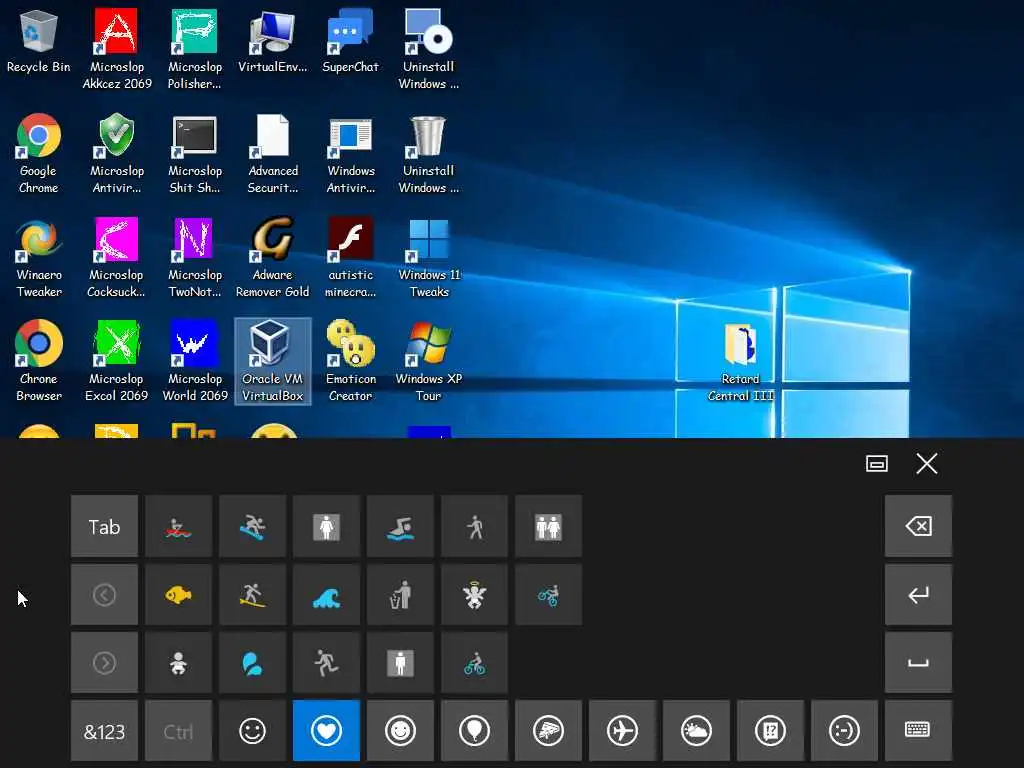Insert the tropical fish emoji

[178, 595]
